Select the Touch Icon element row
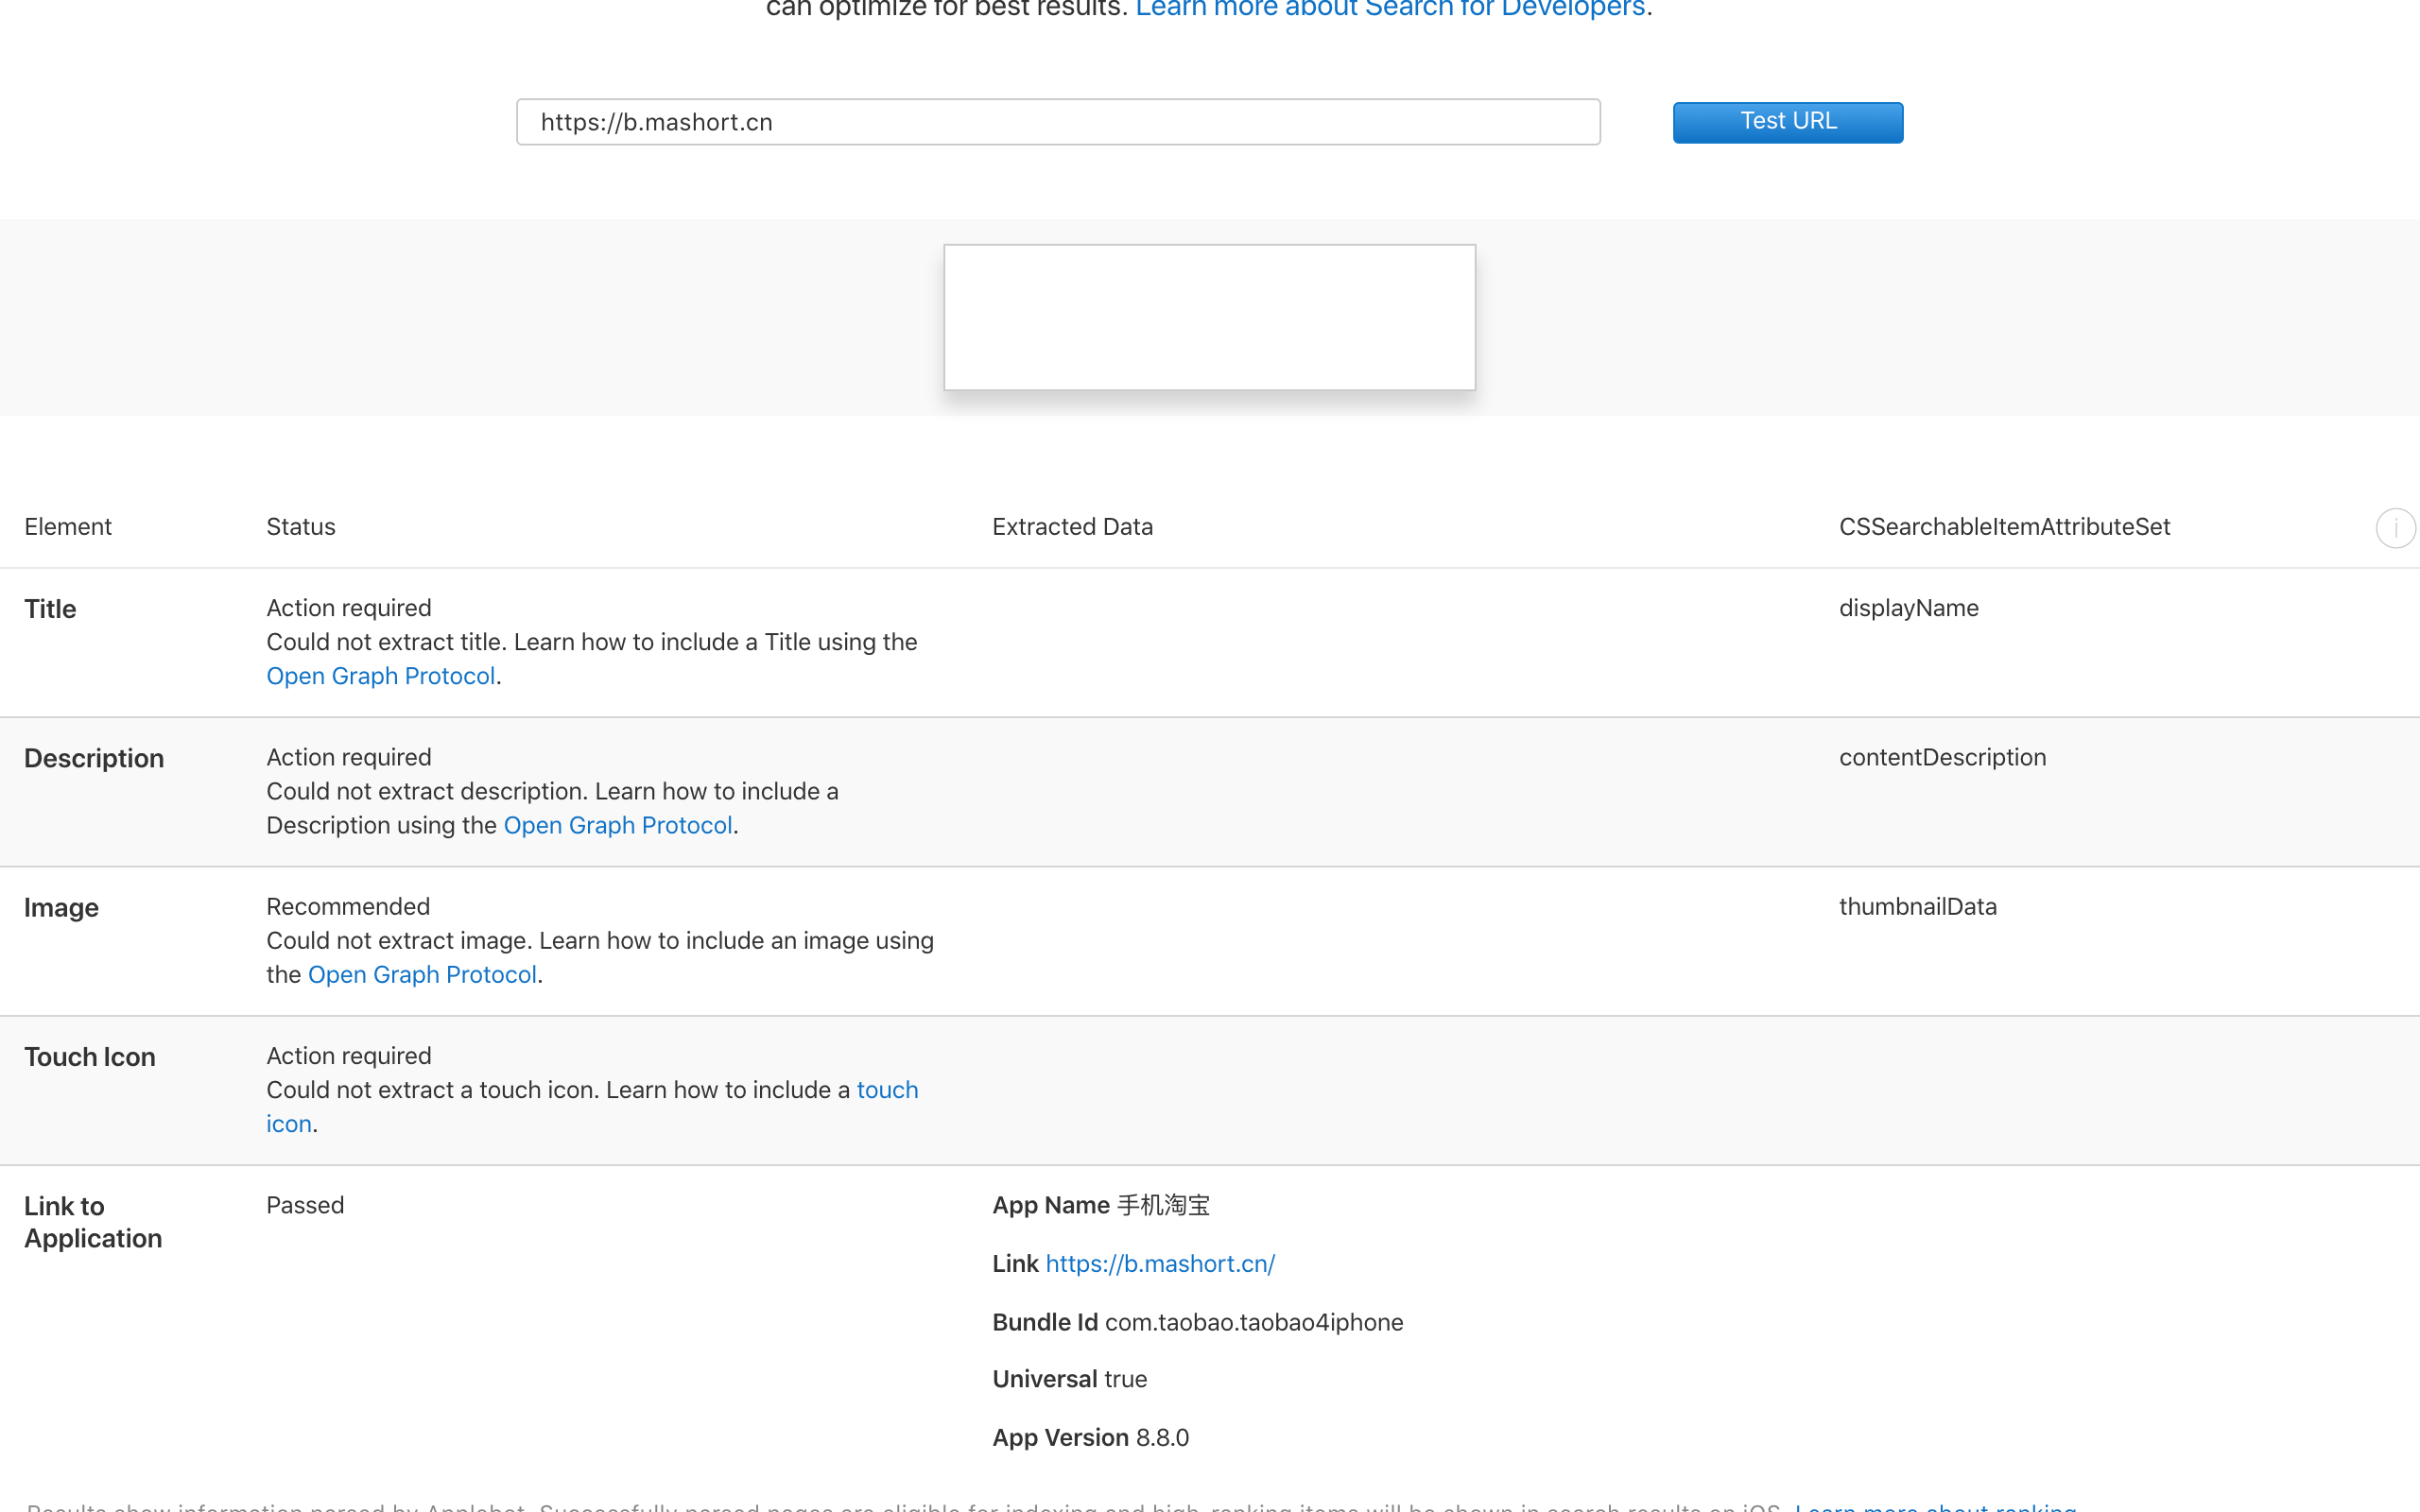Screen dimensions: 2420x1512 tap(90, 1056)
